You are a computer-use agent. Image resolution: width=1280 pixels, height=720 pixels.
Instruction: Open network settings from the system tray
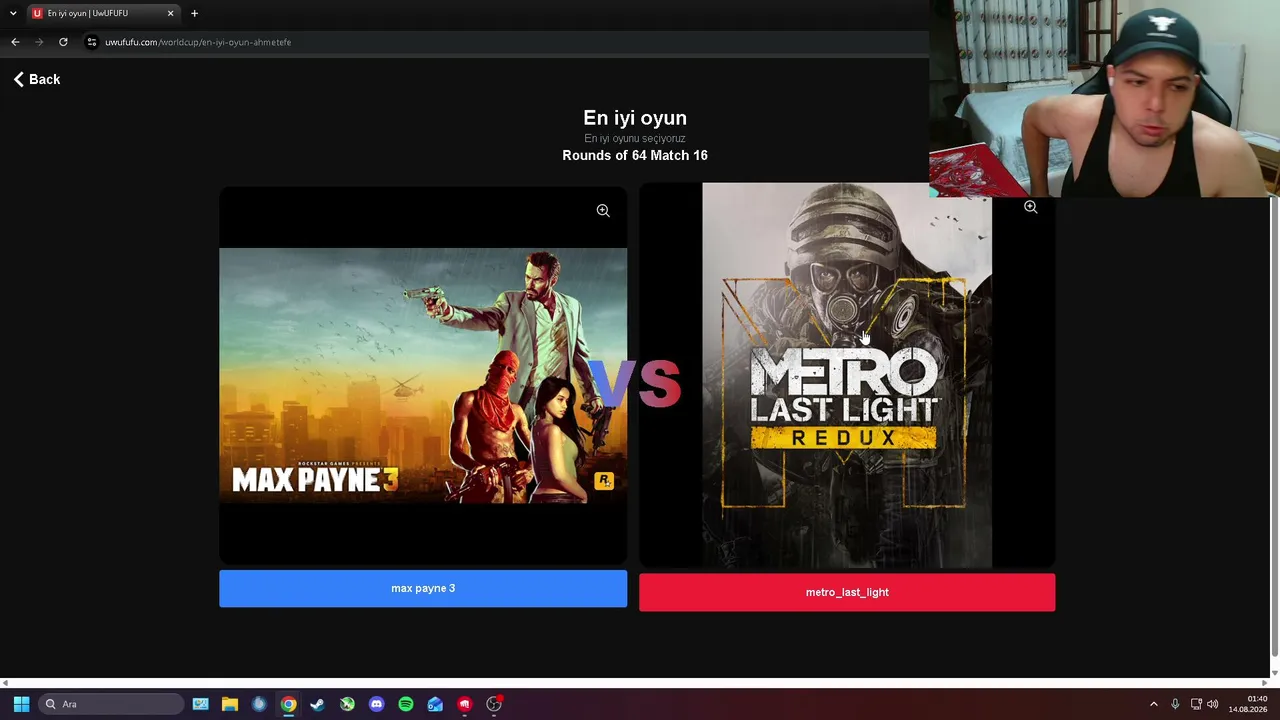(x=1196, y=704)
